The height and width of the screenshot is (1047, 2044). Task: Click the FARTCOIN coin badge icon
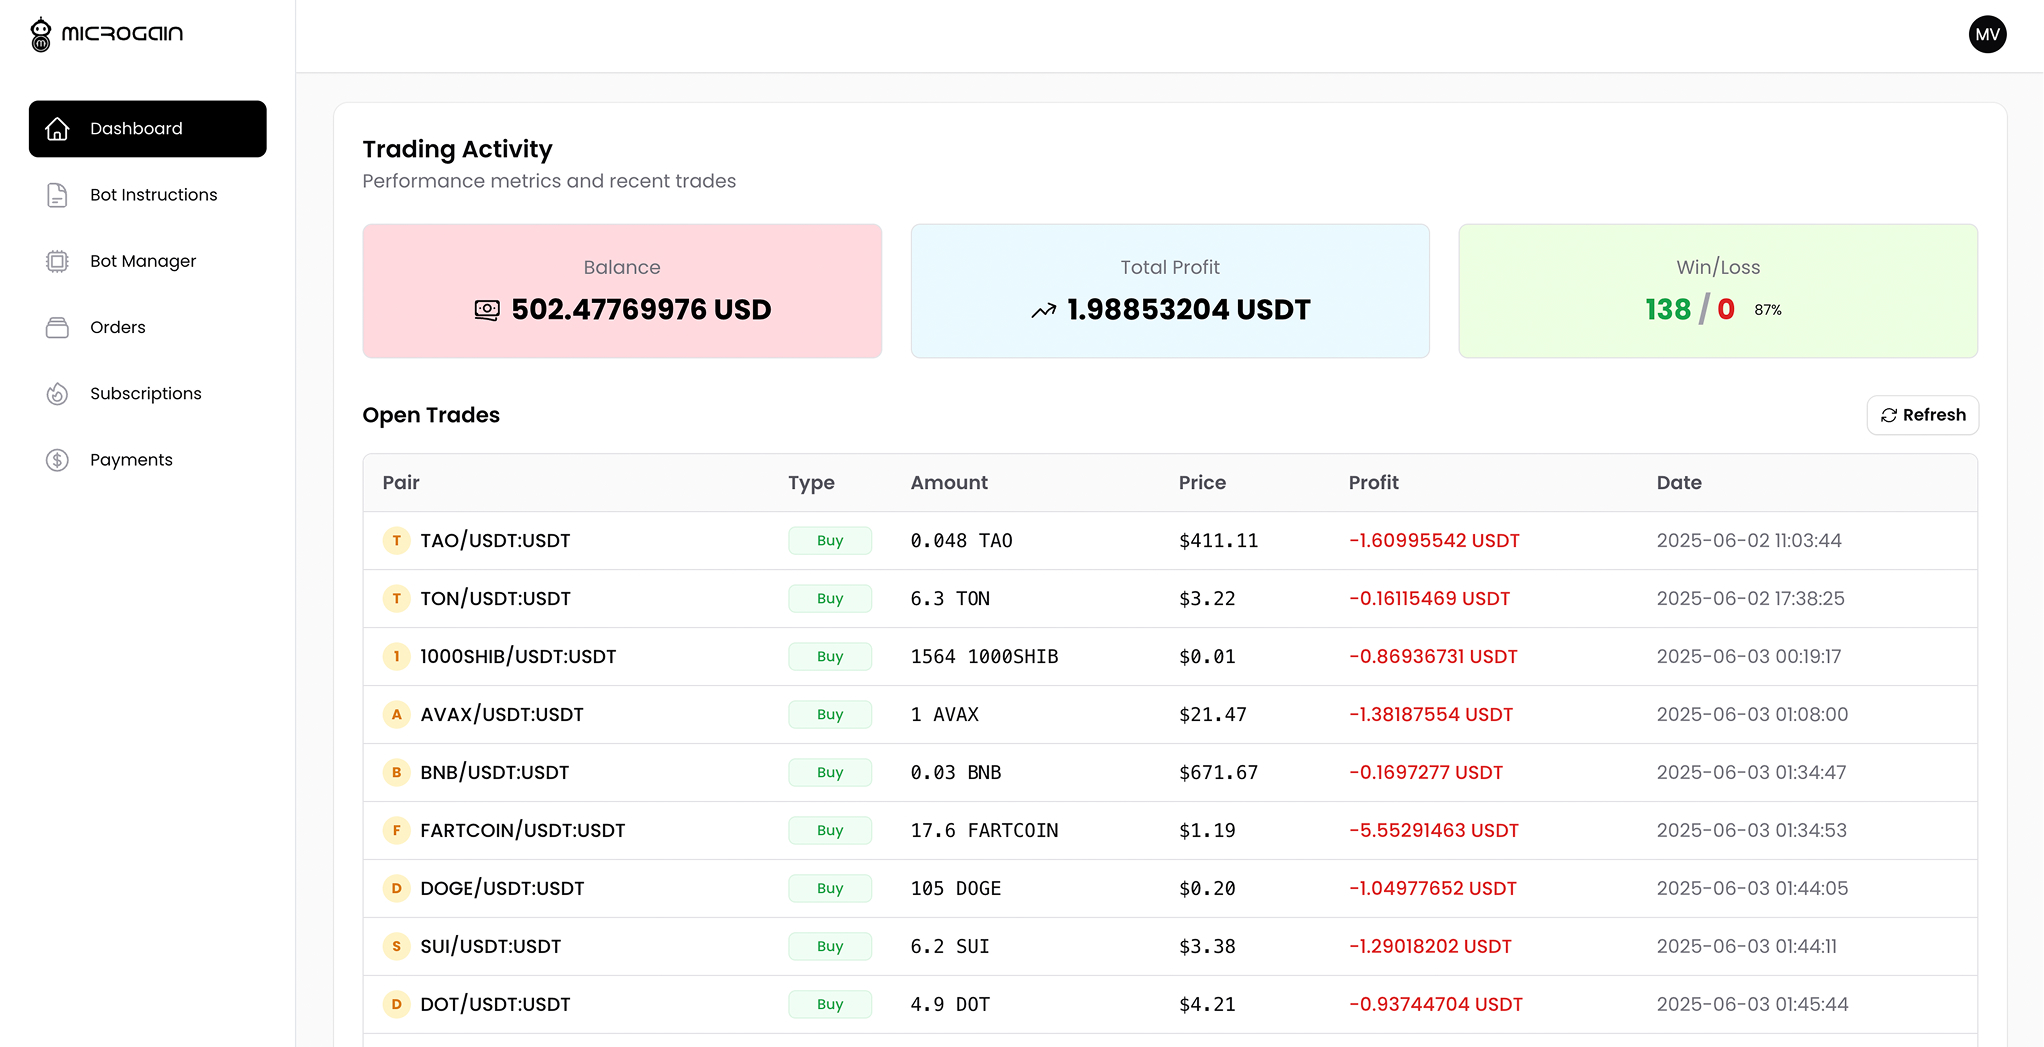tap(397, 831)
